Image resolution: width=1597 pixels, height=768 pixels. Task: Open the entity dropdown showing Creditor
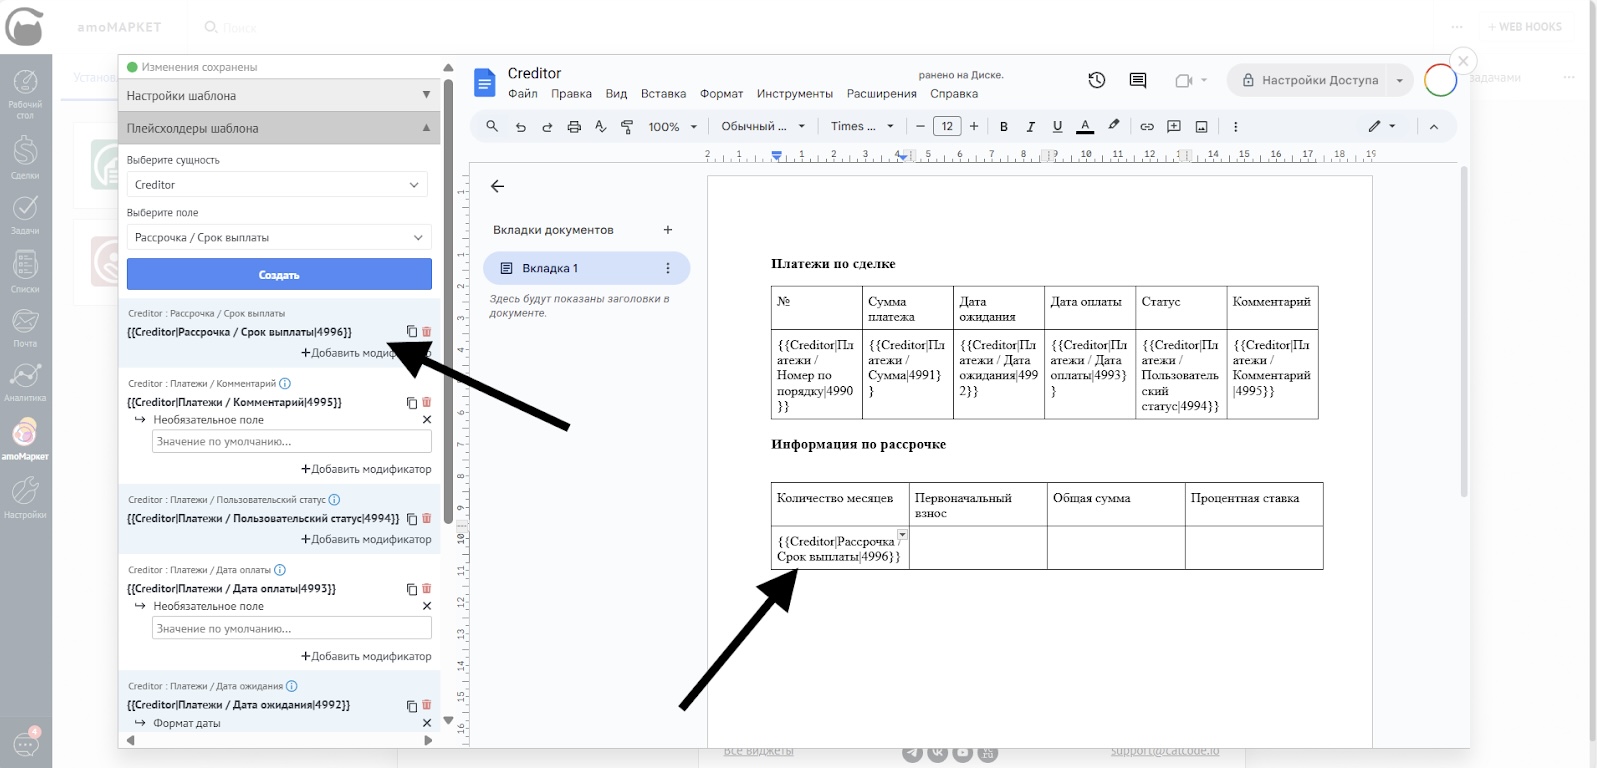point(277,185)
